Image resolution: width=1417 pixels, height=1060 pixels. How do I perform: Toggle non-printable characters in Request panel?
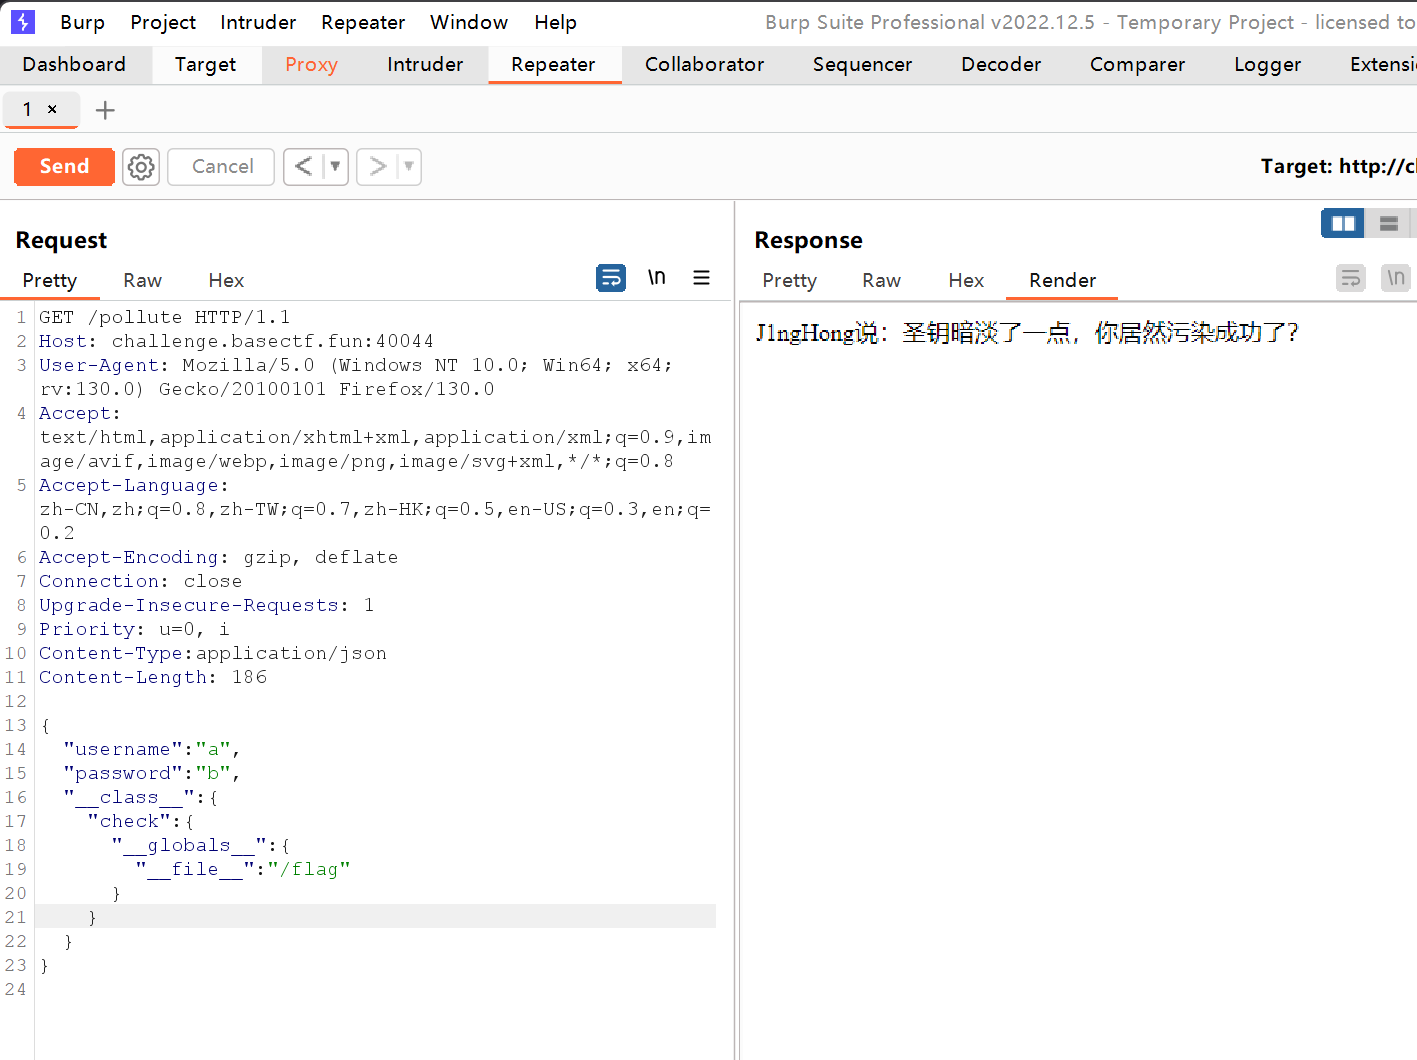(656, 278)
